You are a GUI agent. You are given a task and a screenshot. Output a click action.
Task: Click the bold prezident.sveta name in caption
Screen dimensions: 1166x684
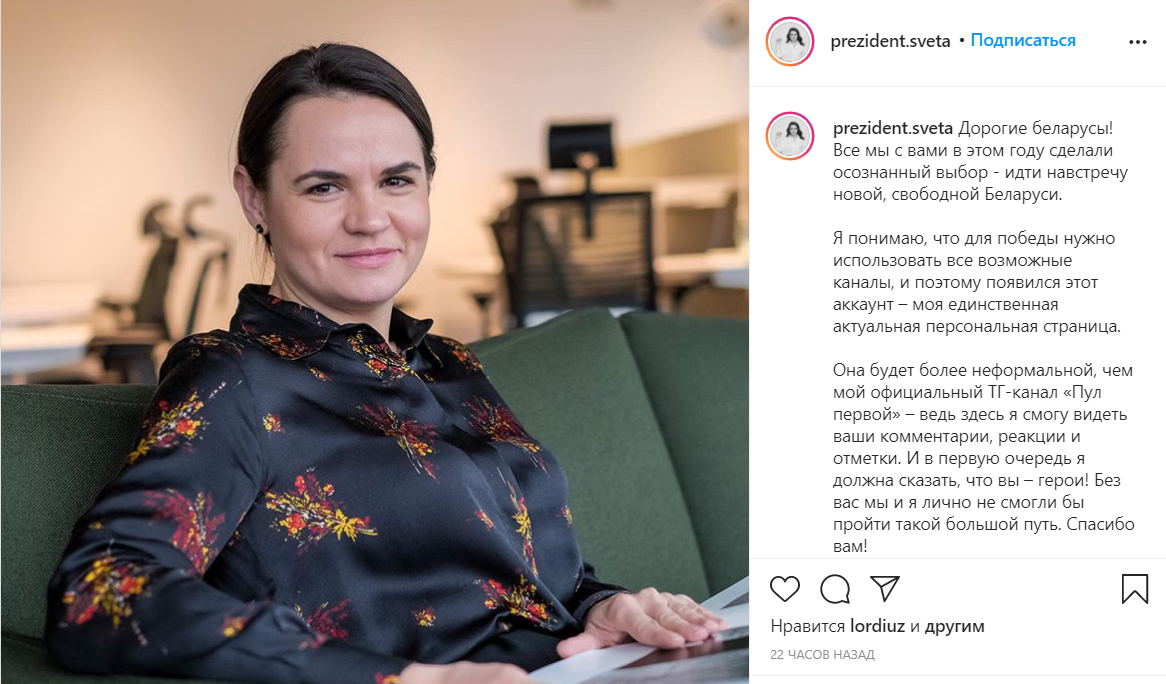[x=892, y=128]
